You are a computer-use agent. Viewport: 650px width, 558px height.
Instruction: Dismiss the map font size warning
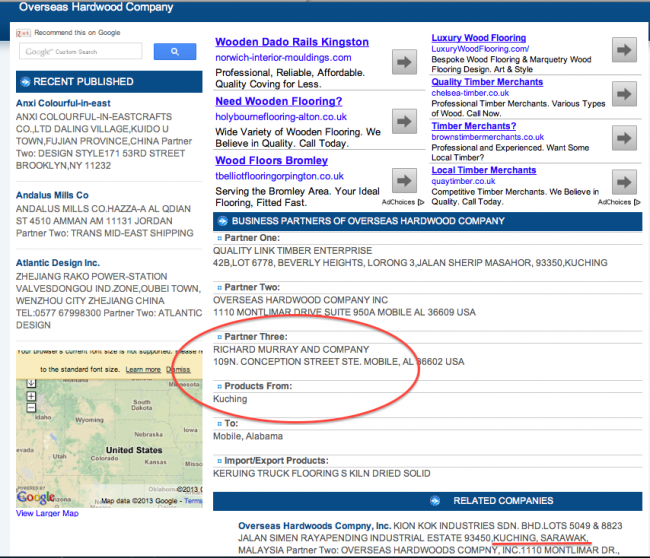pyautogui.click(x=178, y=369)
